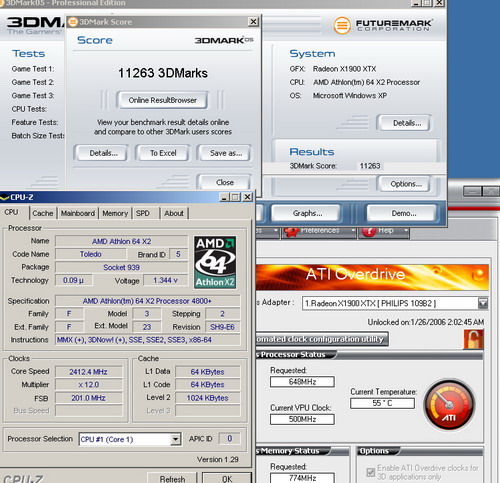This screenshot has height=483, width=500.
Task: Click the Current Temperature 55 °C field
Action: 382,403
